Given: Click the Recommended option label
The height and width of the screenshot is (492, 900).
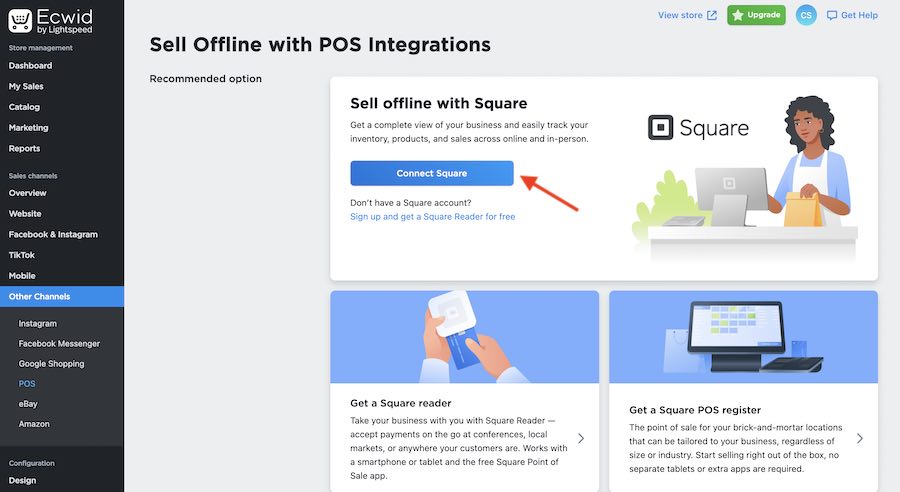Looking at the screenshot, I should pos(205,79).
